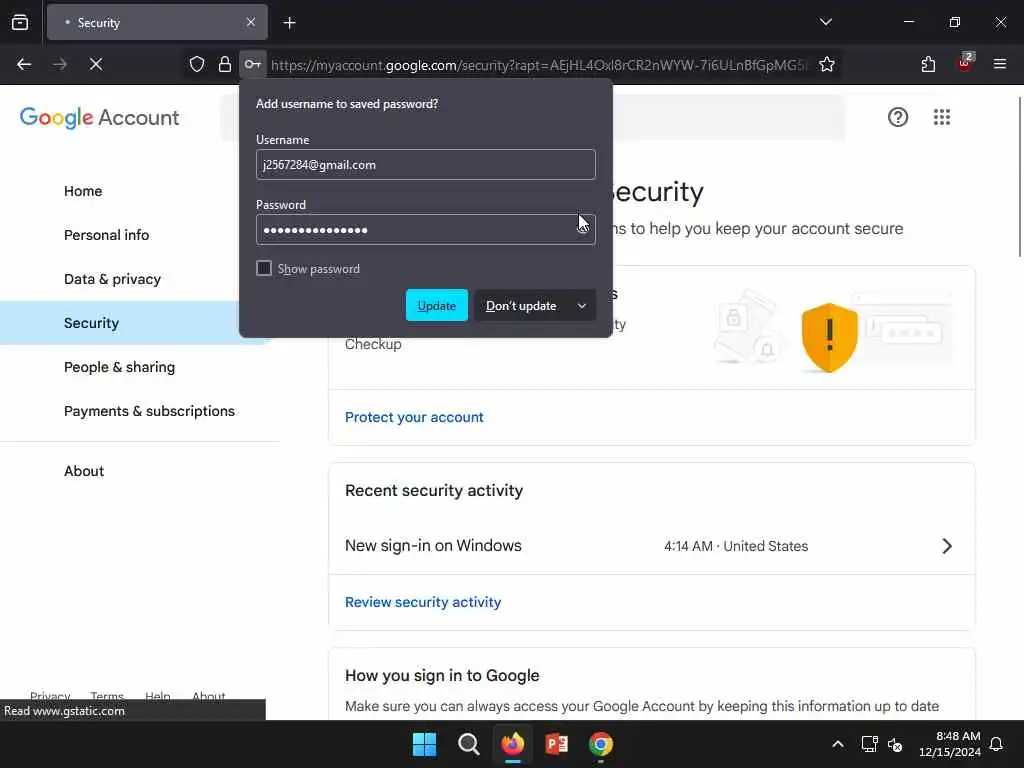Click the muted volume tray icon
This screenshot has width=1024, height=768.
tap(895, 744)
